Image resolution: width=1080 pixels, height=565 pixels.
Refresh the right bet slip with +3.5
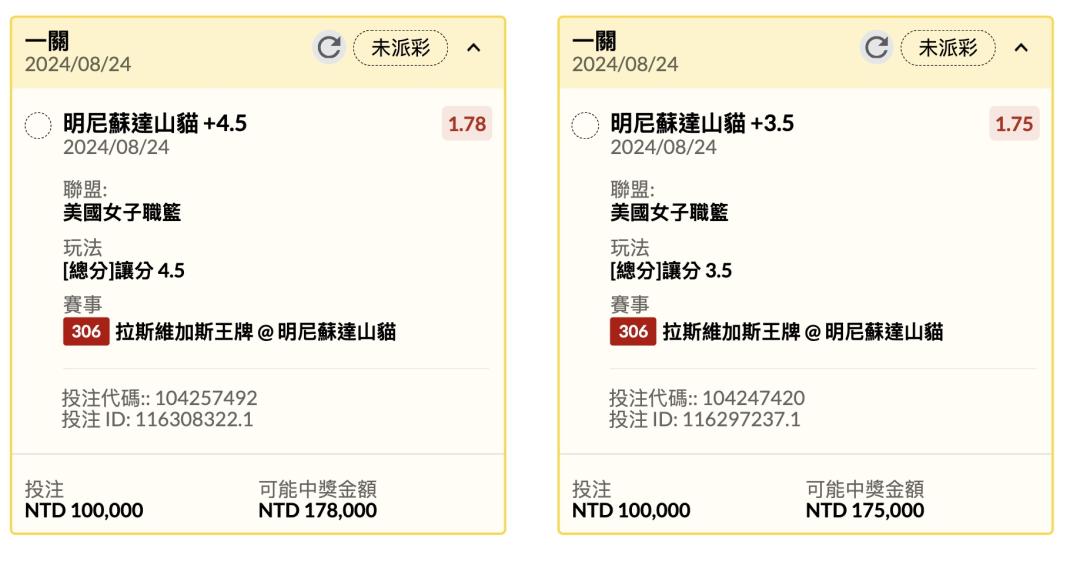pos(876,48)
